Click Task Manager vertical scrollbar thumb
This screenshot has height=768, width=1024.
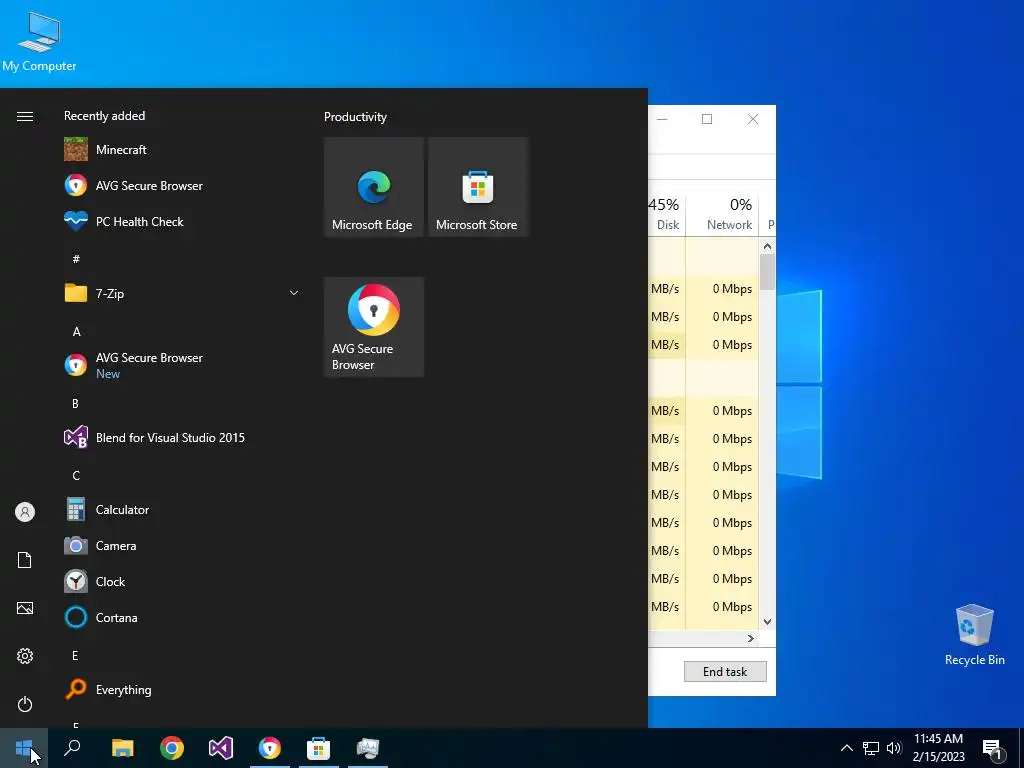[767, 272]
